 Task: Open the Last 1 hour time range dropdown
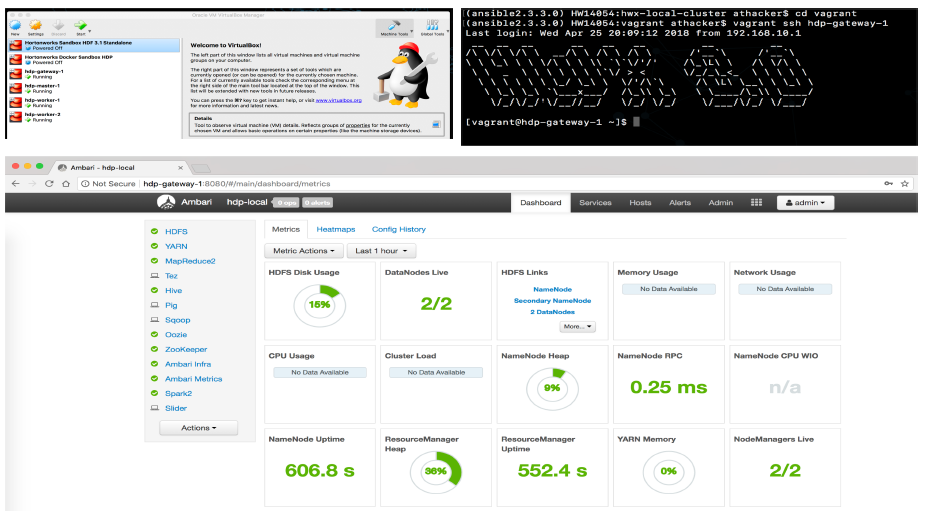click(381, 251)
